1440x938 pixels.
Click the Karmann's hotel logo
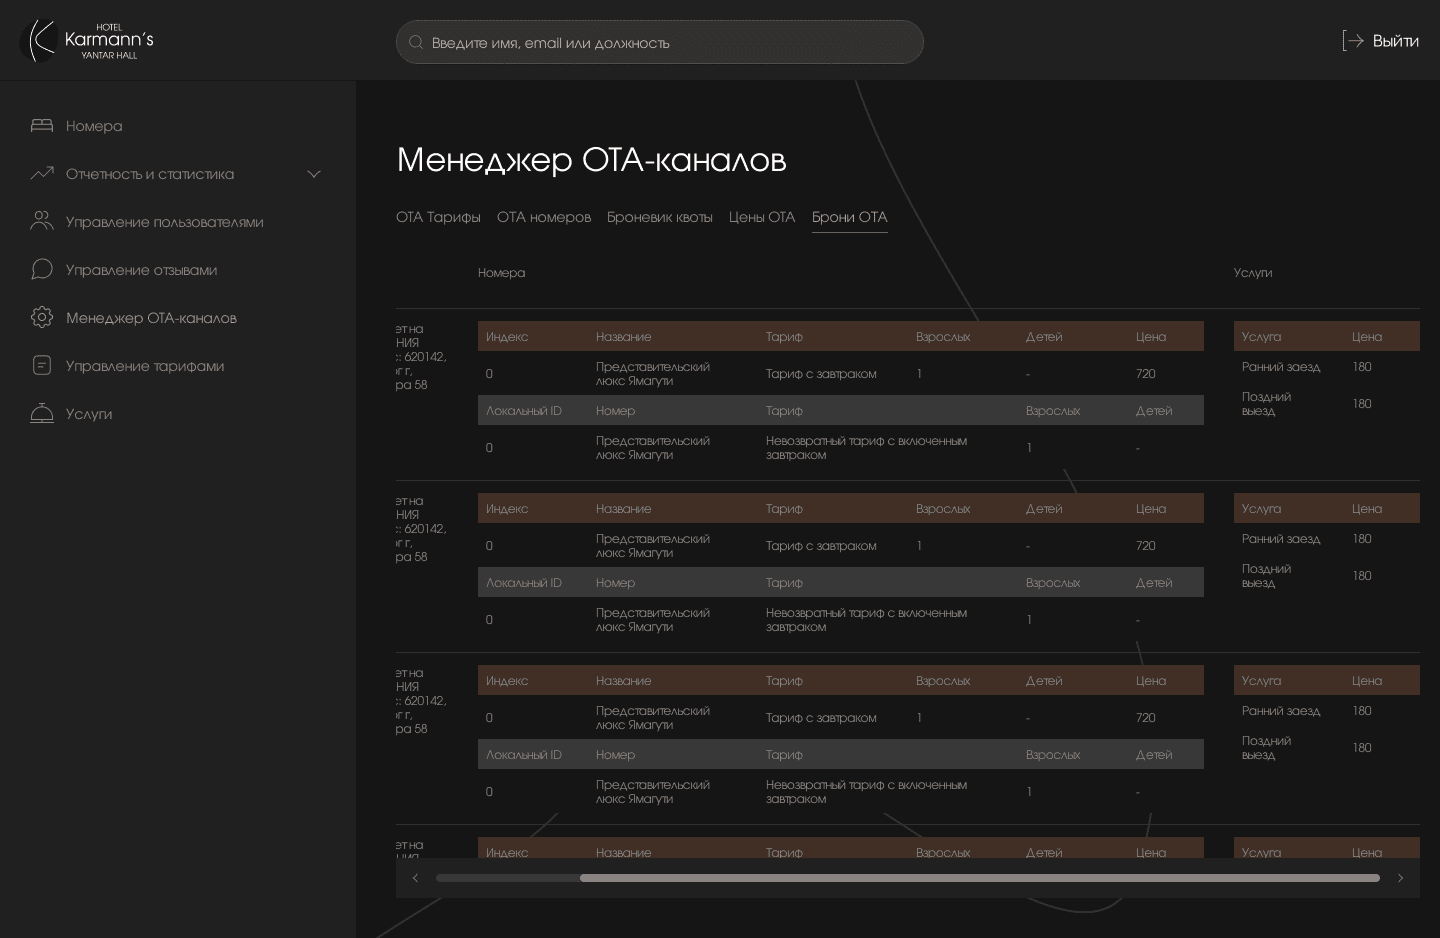[87, 41]
